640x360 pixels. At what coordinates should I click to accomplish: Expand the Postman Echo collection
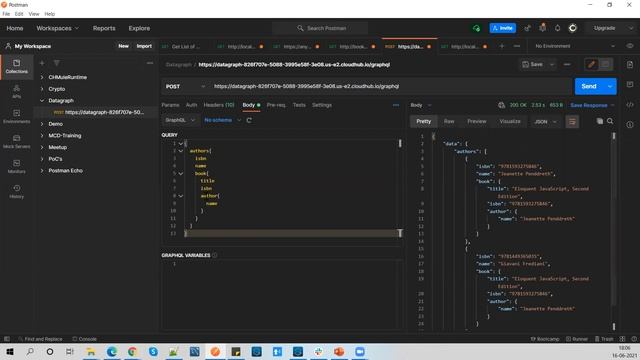coord(42,171)
